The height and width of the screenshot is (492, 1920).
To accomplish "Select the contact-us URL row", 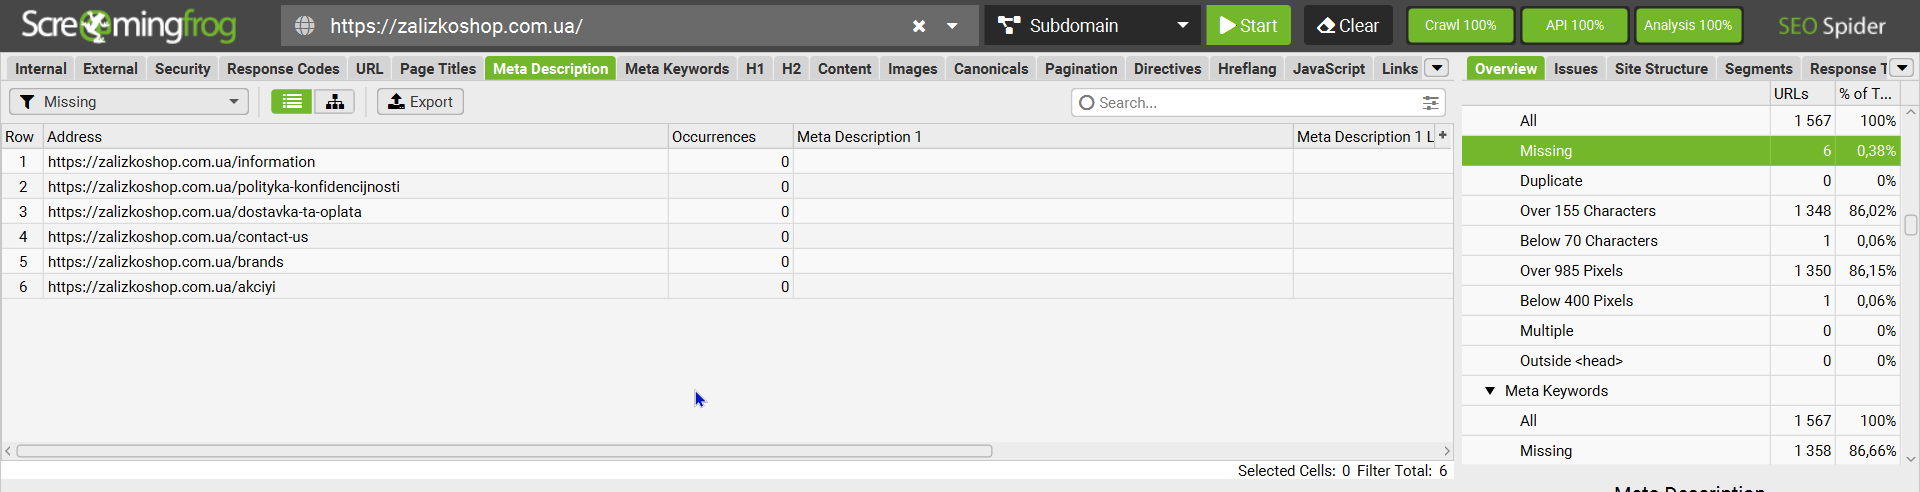I will tap(727, 237).
